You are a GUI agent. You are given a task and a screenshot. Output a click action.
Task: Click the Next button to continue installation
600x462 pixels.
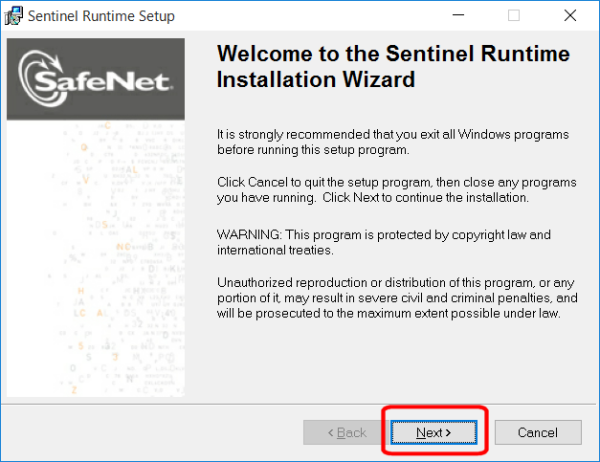434,433
